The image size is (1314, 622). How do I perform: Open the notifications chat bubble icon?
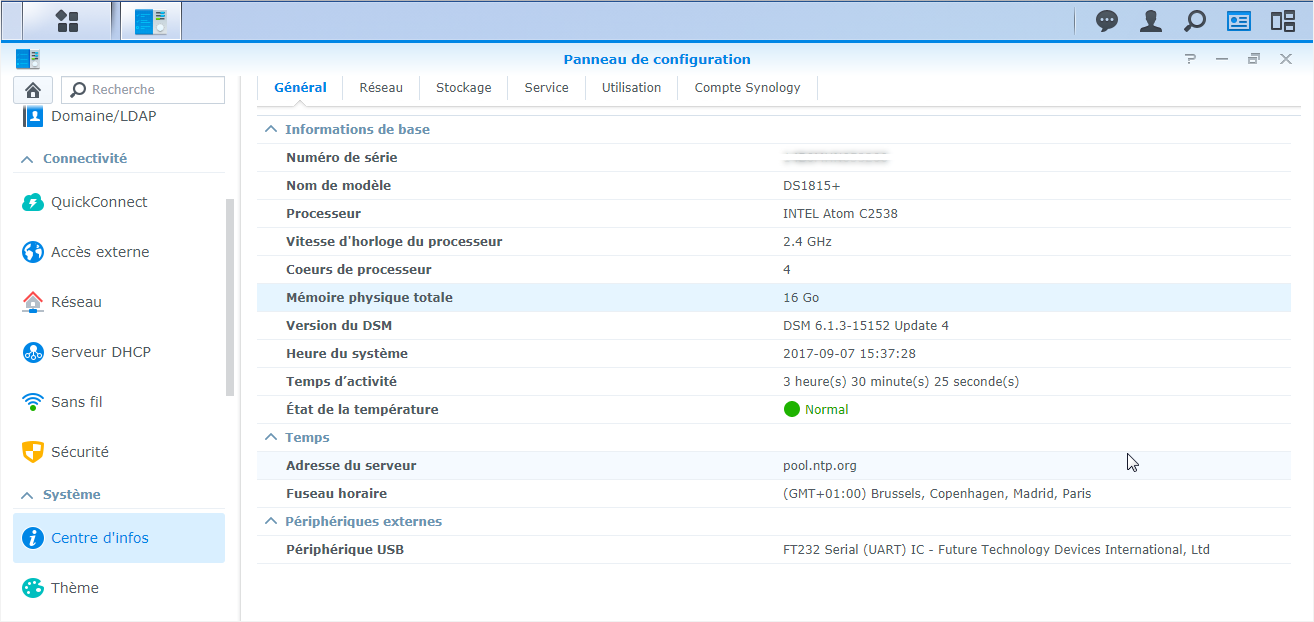[1107, 21]
